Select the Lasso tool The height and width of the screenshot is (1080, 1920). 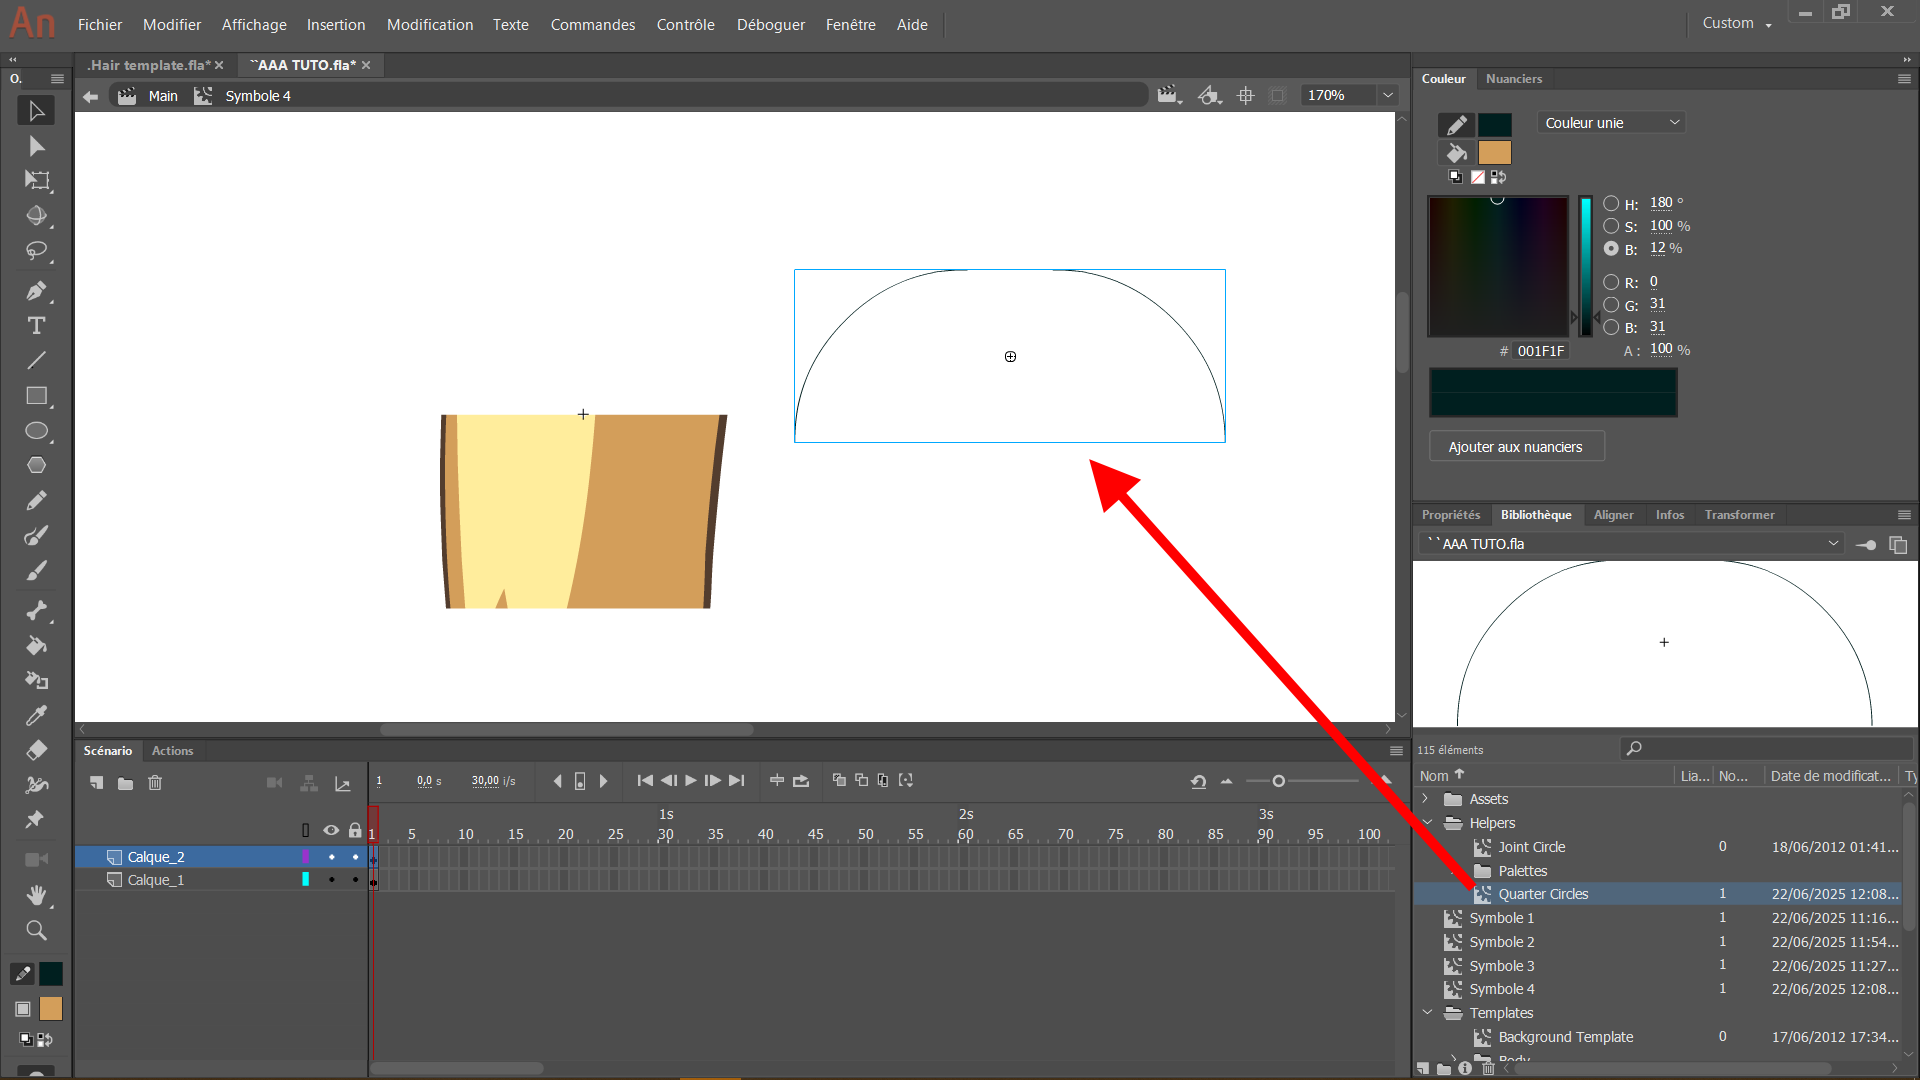coord(36,251)
